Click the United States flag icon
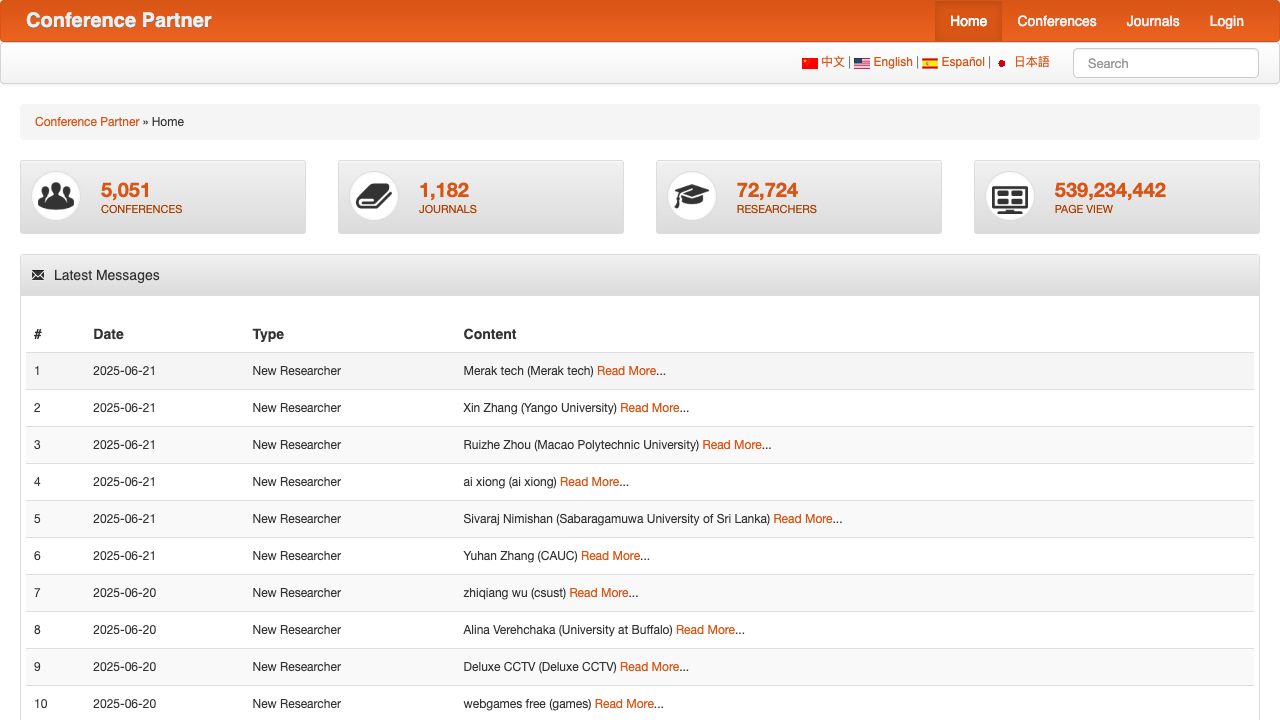Viewport: 1280px width, 720px height. tap(862, 63)
